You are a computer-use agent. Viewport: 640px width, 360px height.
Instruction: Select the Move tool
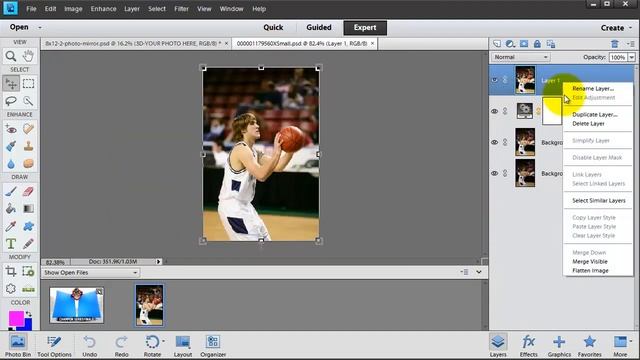[11, 84]
